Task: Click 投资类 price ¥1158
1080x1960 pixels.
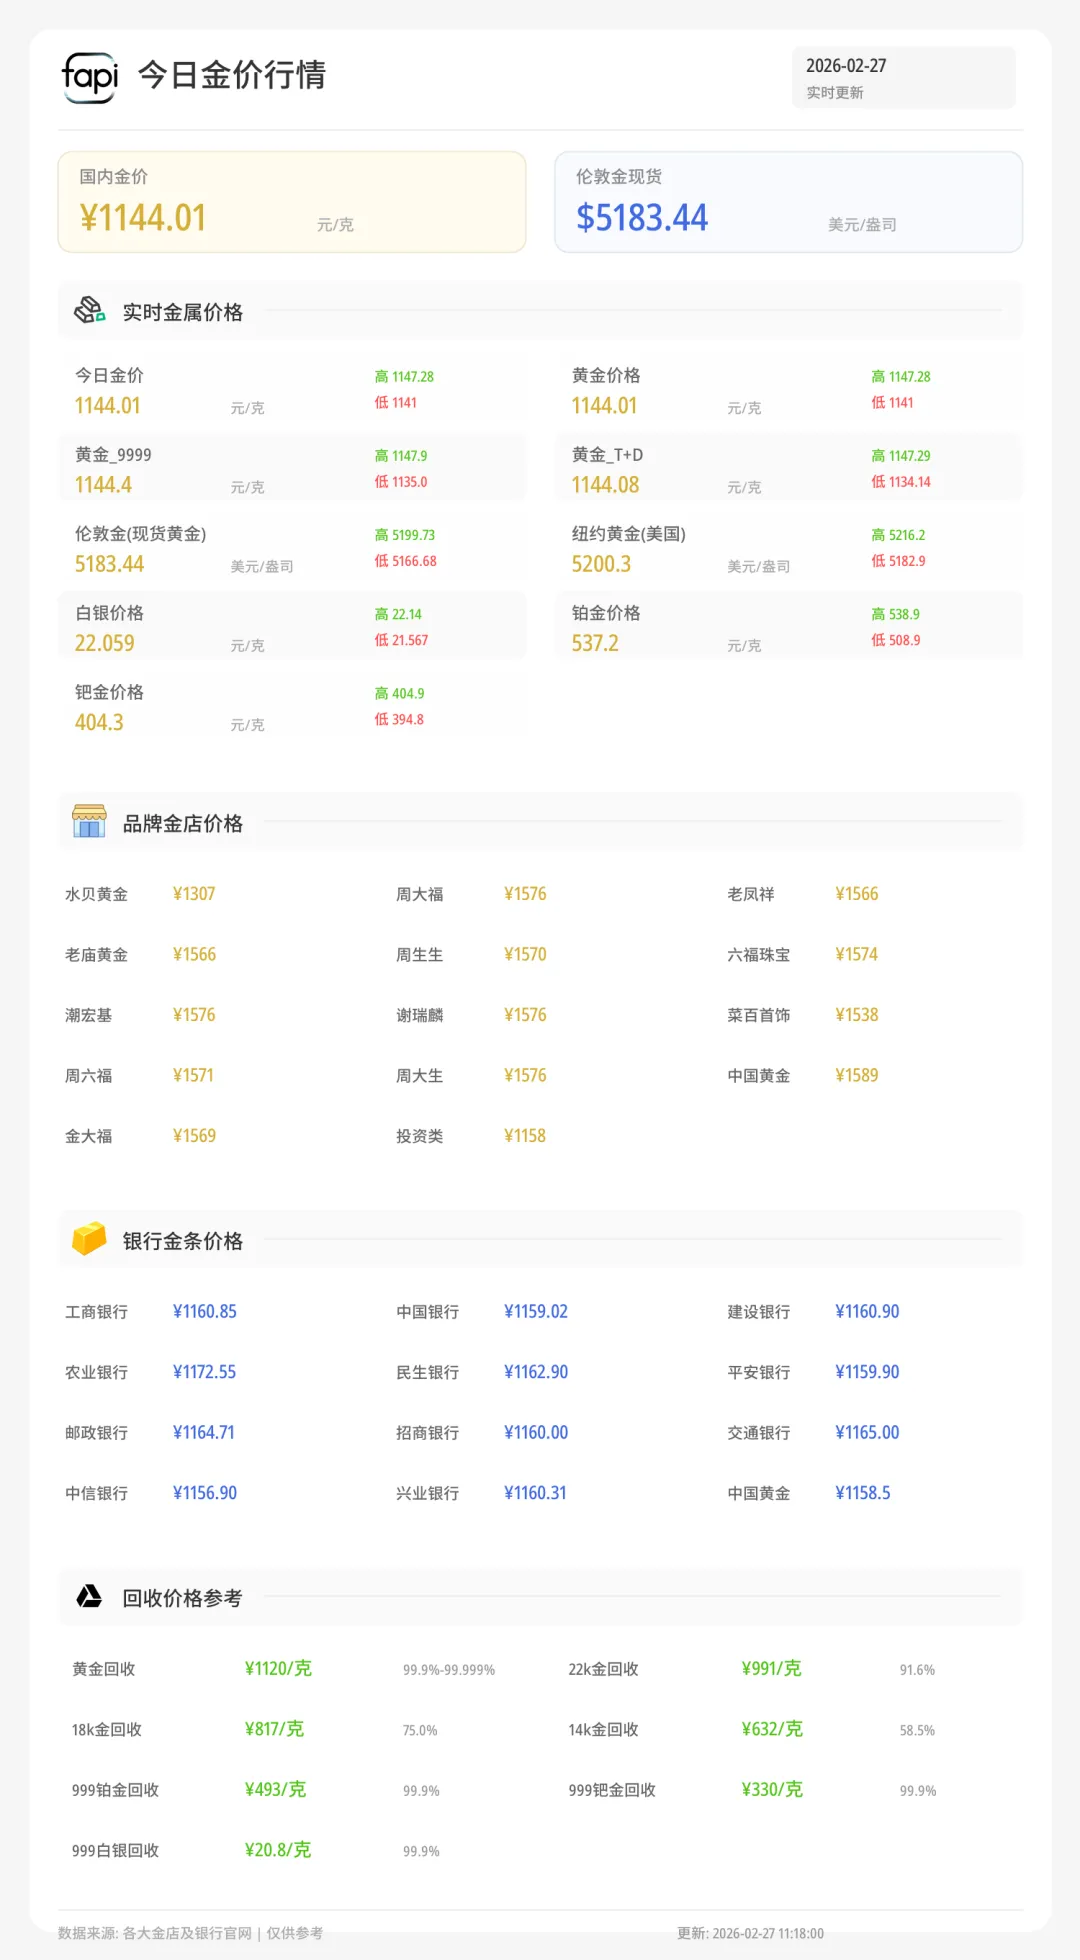Action: point(525,1136)
